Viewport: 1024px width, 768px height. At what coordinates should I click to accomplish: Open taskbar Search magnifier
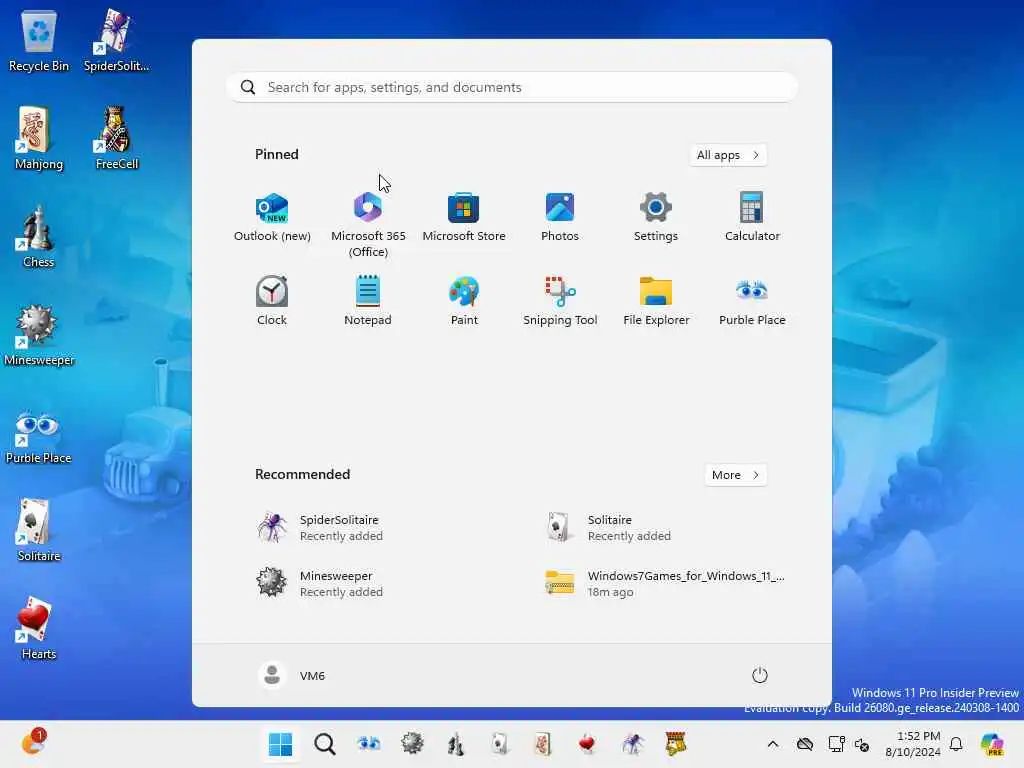[x=325, y=744]
